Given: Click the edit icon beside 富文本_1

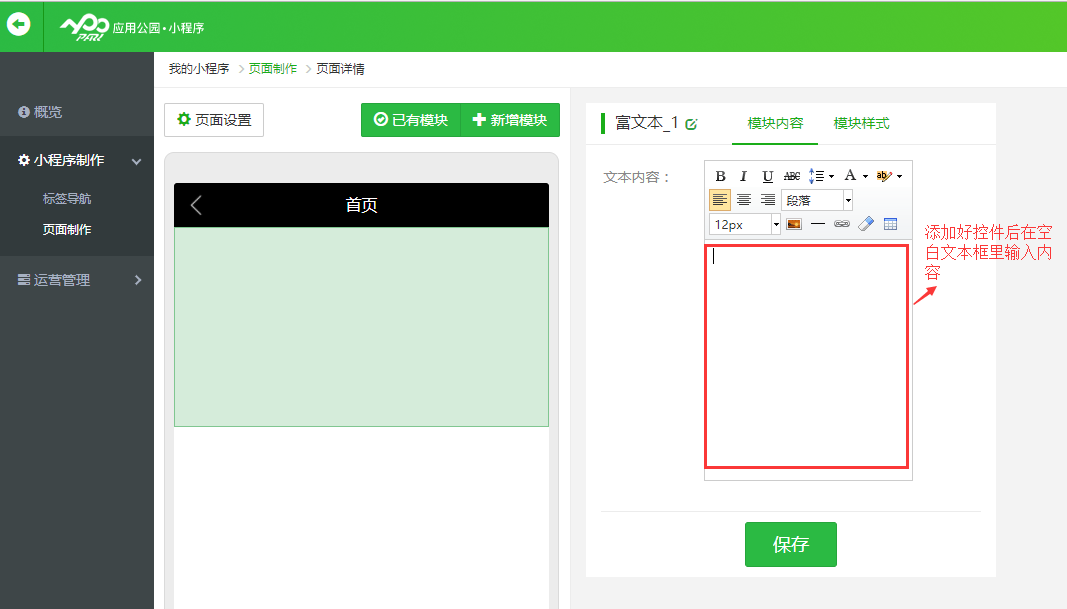Looking at the screenshot, I should tap(691, 124).
